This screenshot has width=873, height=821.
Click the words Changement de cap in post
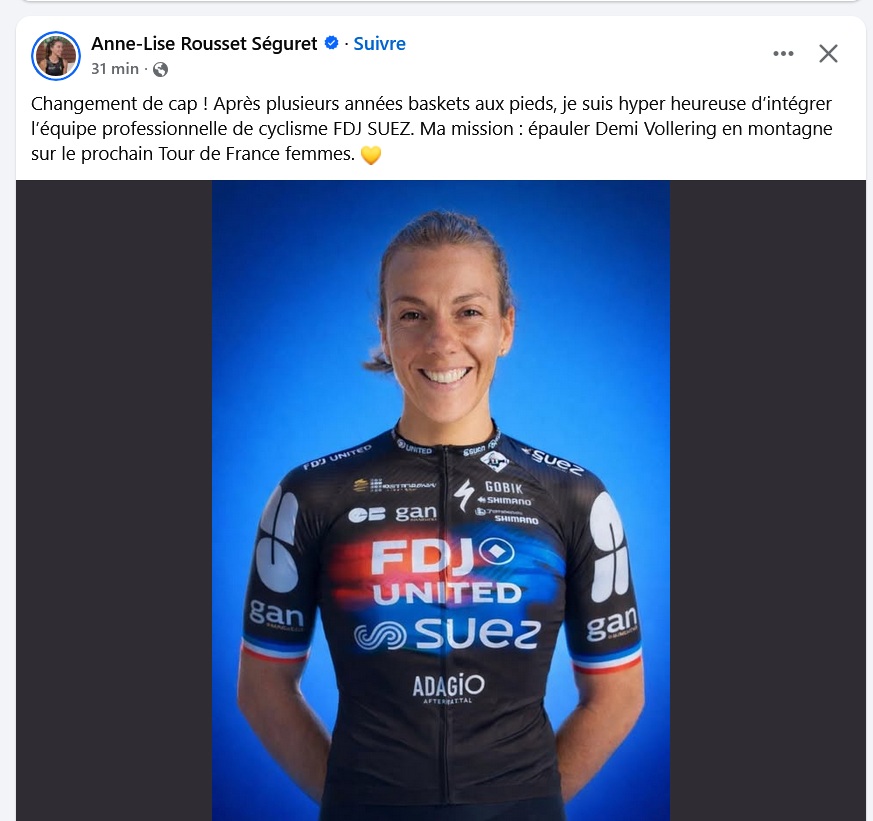(x=114, y=104)
